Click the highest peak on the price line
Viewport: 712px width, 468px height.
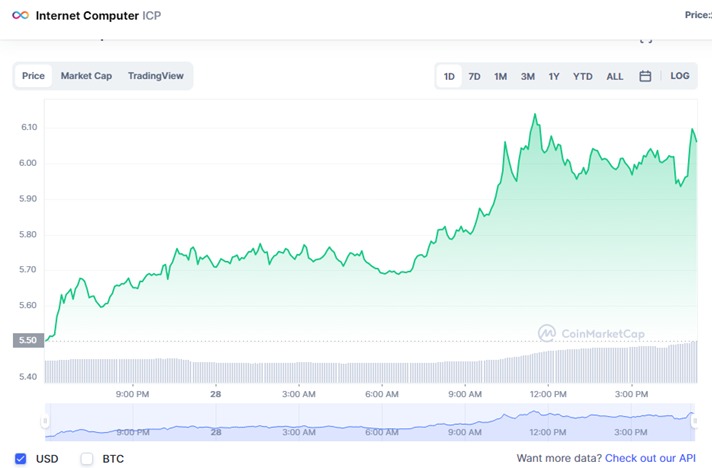tap(535, 114)
